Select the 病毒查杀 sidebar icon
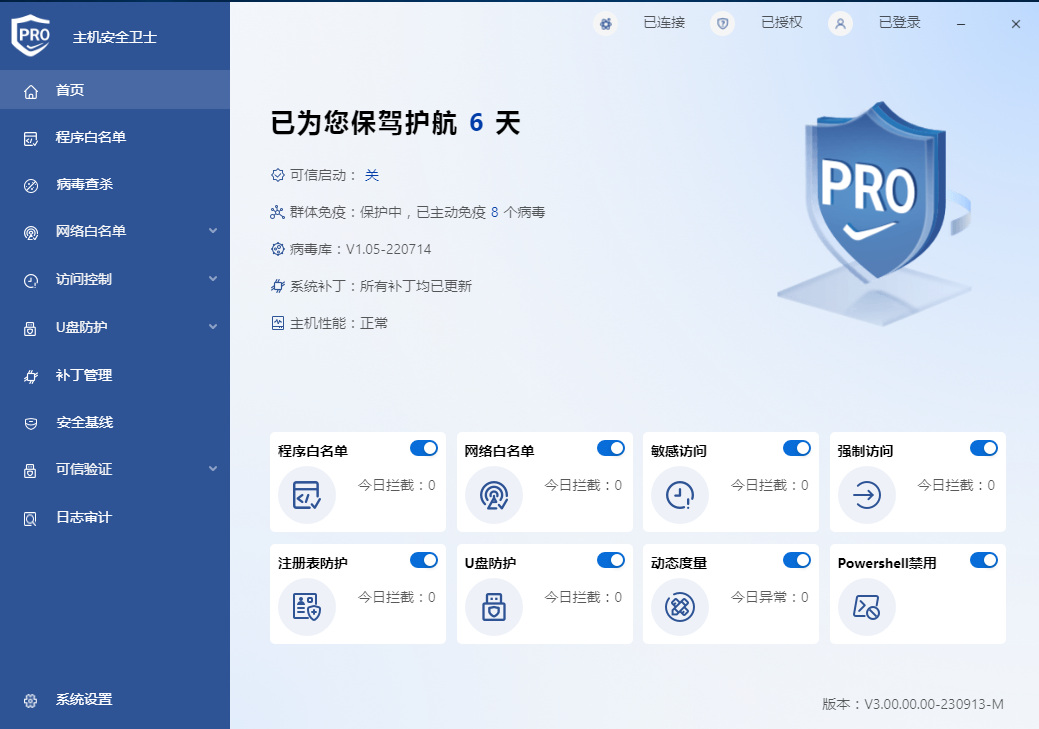Image resolution: width=1039 pixels, height=729 pixels. point(28,184)
